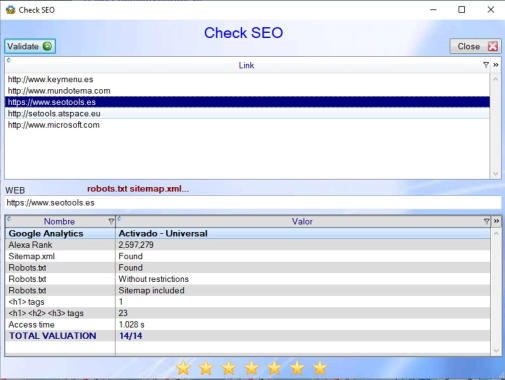Image resolution: width=505 pixels, height=380 pixels.
Task: Click the Validate button
Action: click(30, 46)
